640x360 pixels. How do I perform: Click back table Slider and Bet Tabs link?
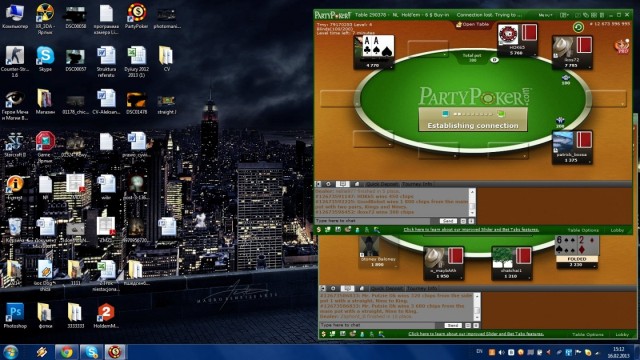[x=476, y=334]
